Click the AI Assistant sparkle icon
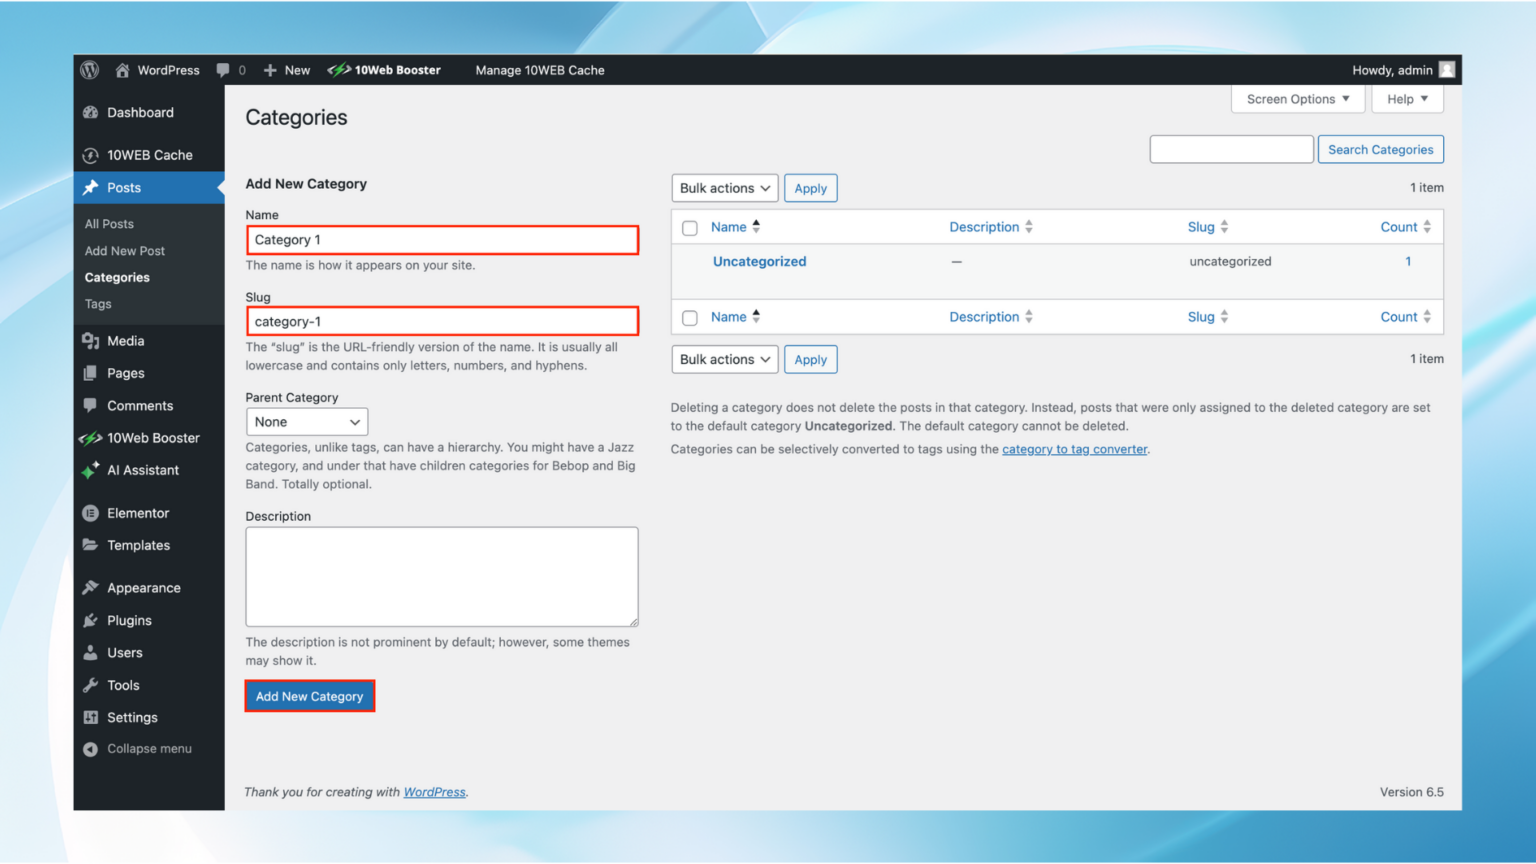Image resolution: width=1536 pixels, height=864 pixels. [x=91, y=470]
